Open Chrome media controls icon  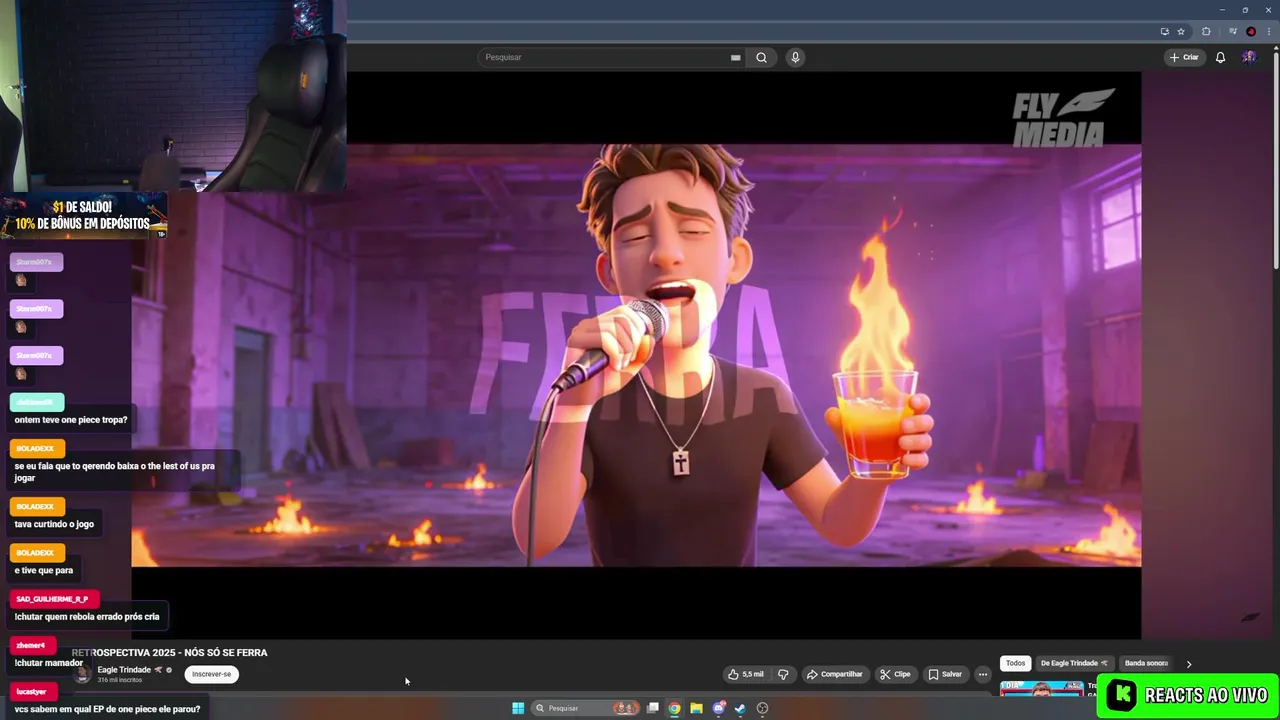[x=1233, y=31]
